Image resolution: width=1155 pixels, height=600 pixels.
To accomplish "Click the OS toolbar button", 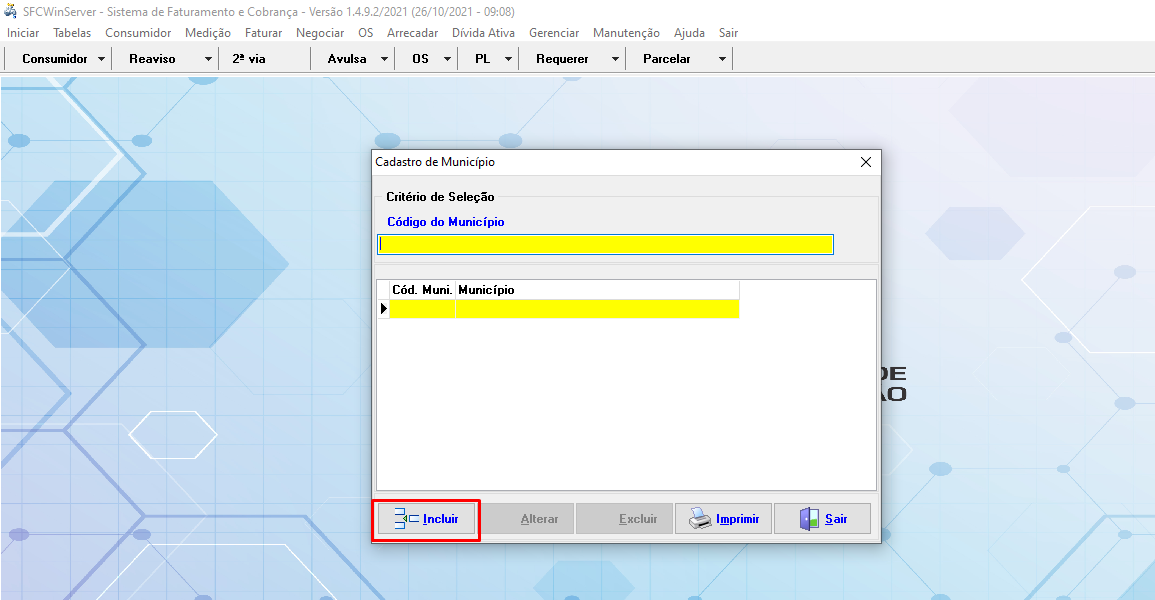I will pyautogui.click(x=420, y=59).
